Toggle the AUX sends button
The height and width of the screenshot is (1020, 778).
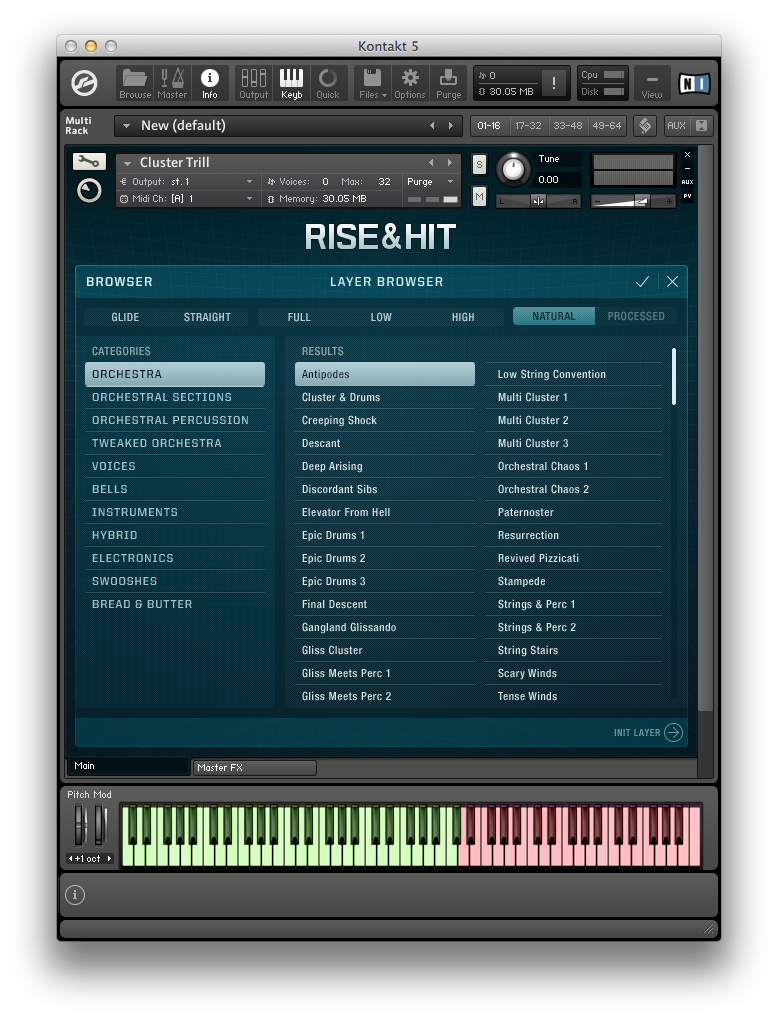[x=676, y=126]
